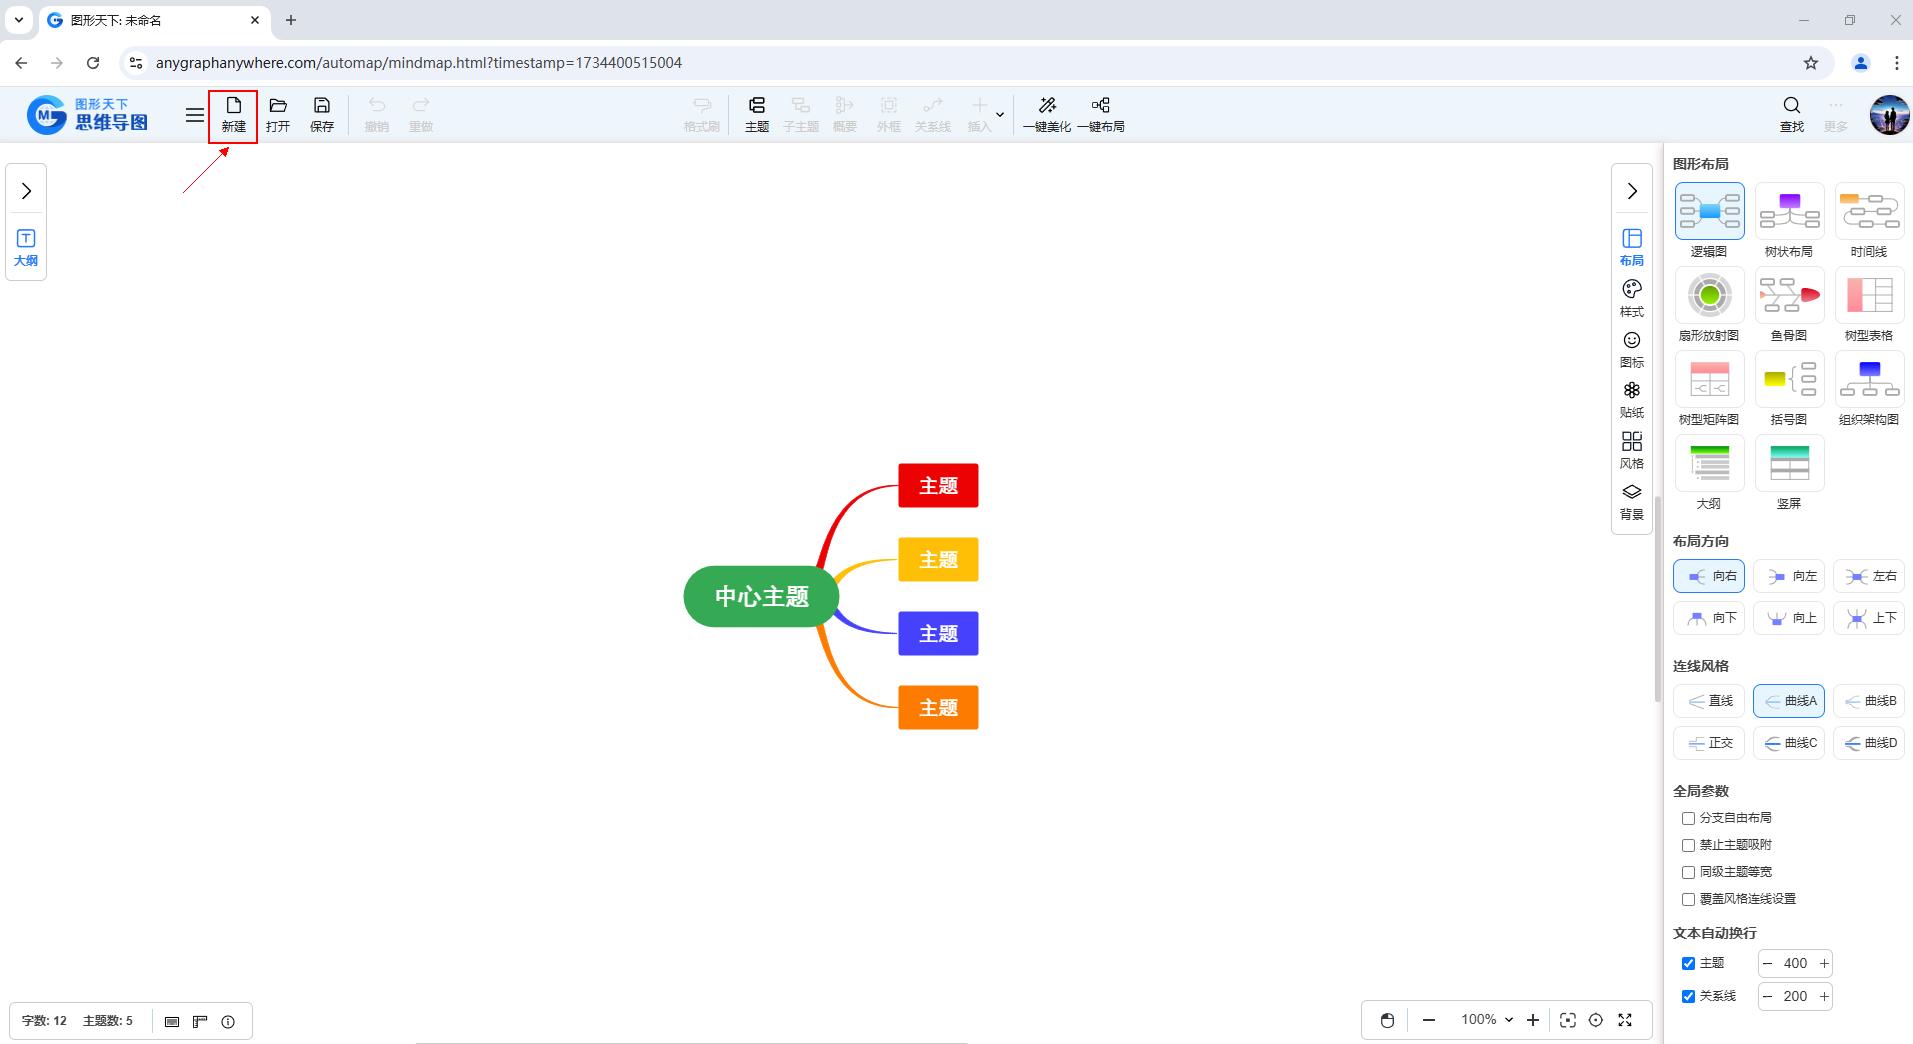
Task: Choose the 鱼骨图 fishbone layout thumbnail
Action: 1789,296
